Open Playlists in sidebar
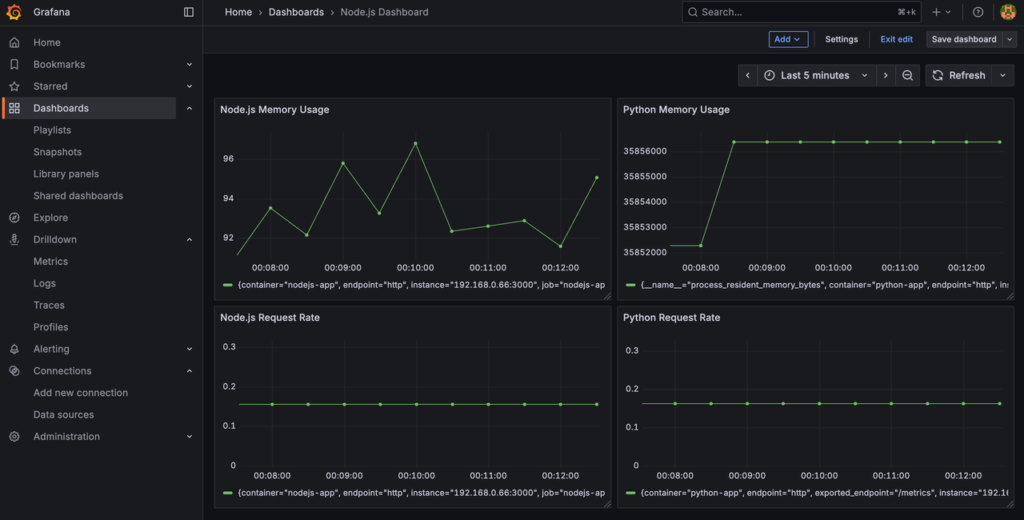Viewport: 1024px width, 520px height. click(x=52, y=130)
